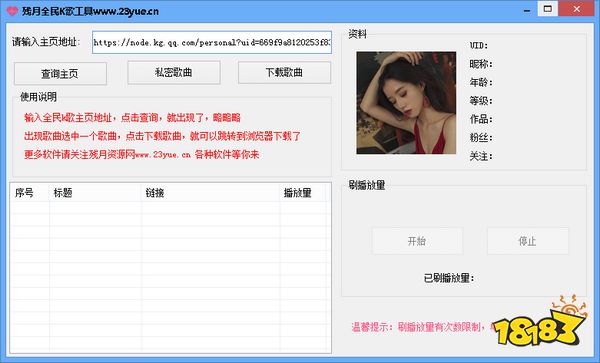600x363 pixels.
Task: Click the profile avatar photo
Action: (x=406, y=103)
